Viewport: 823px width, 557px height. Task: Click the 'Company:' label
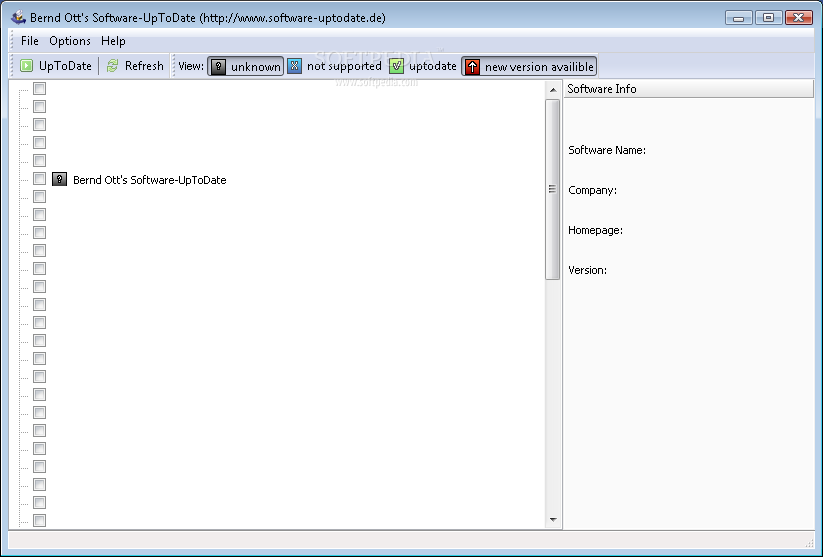point(592,190)
